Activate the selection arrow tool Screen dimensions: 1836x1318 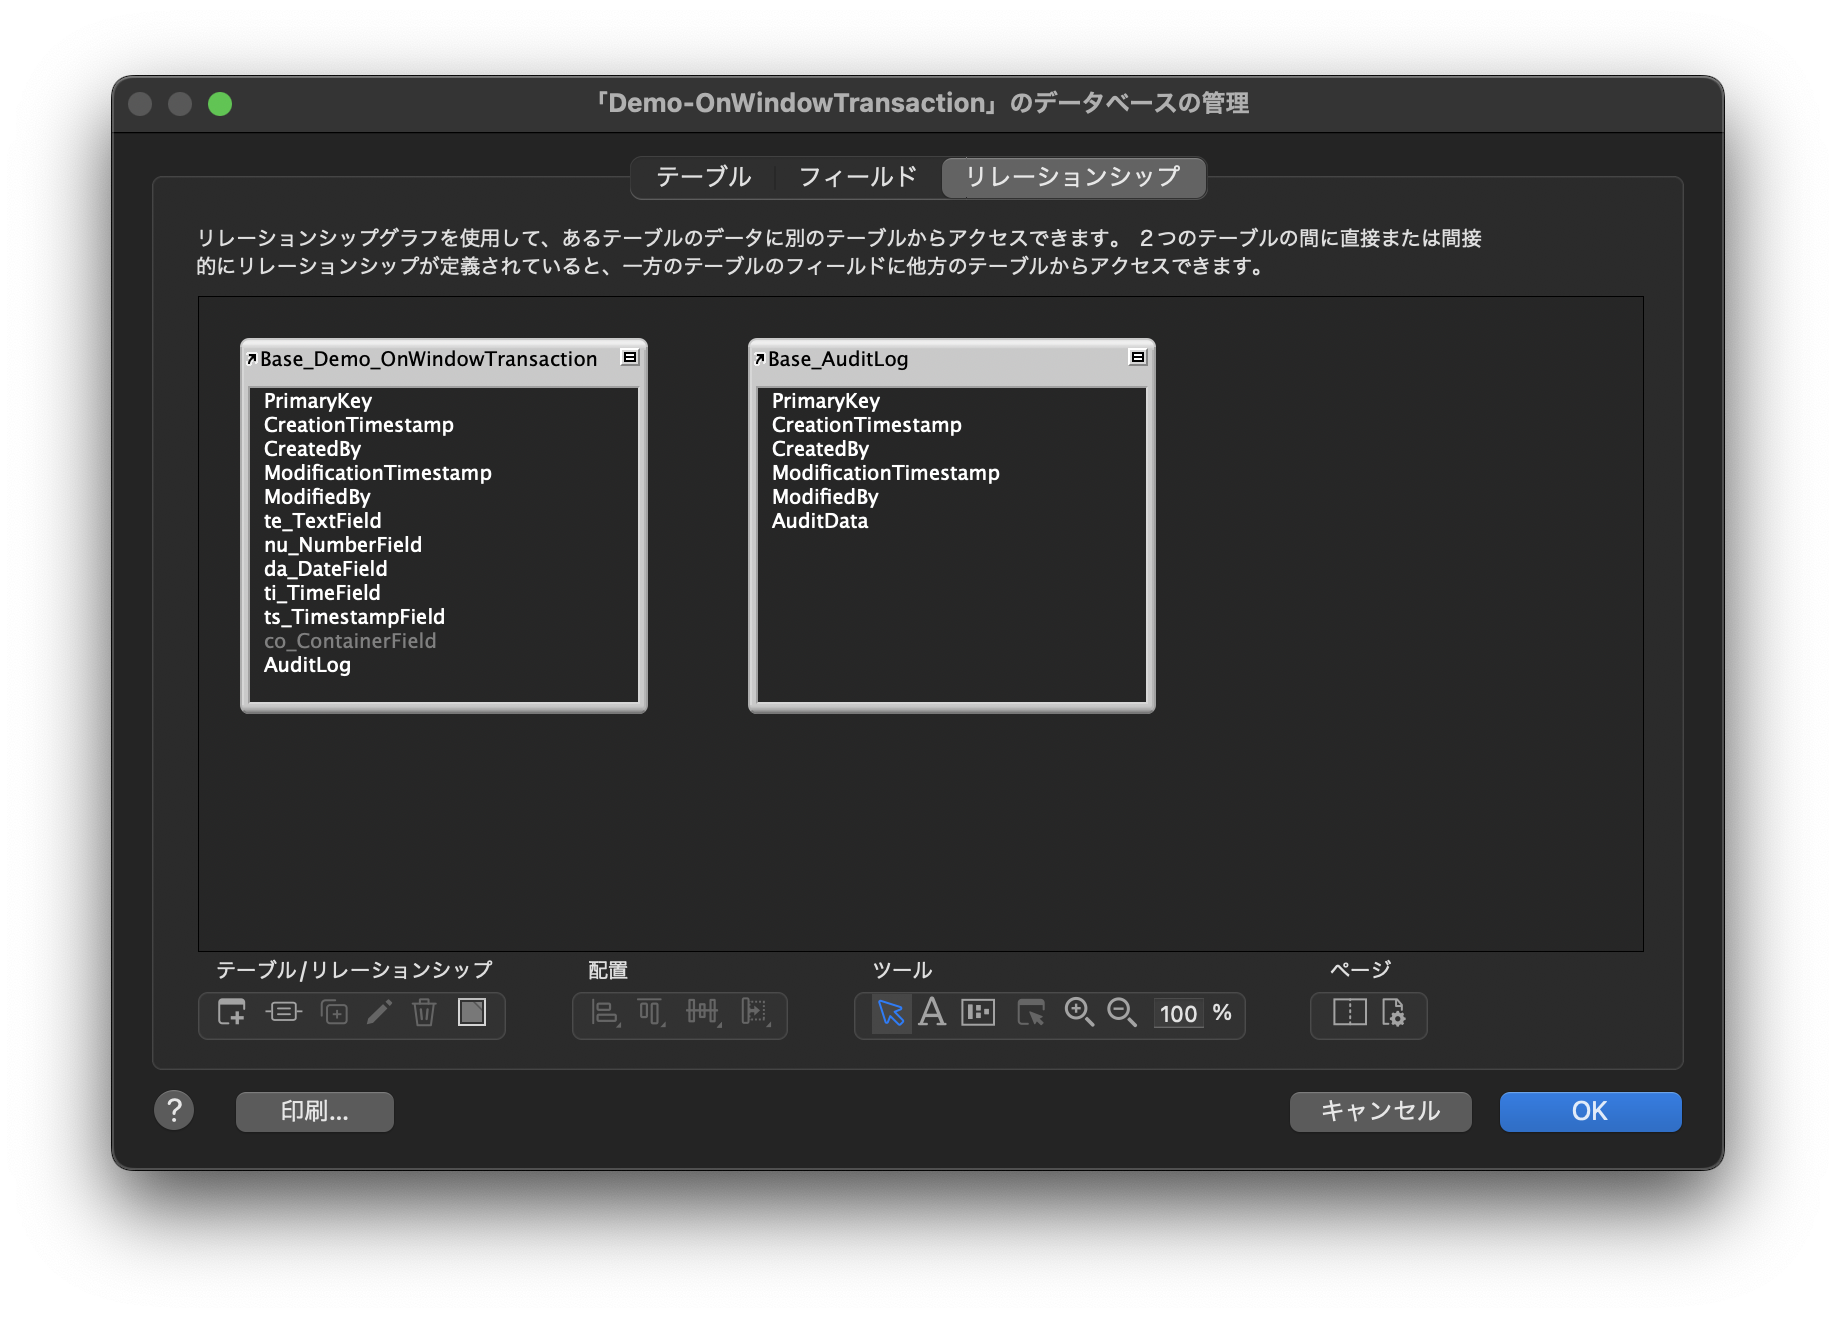click(x=889, y=1012)
